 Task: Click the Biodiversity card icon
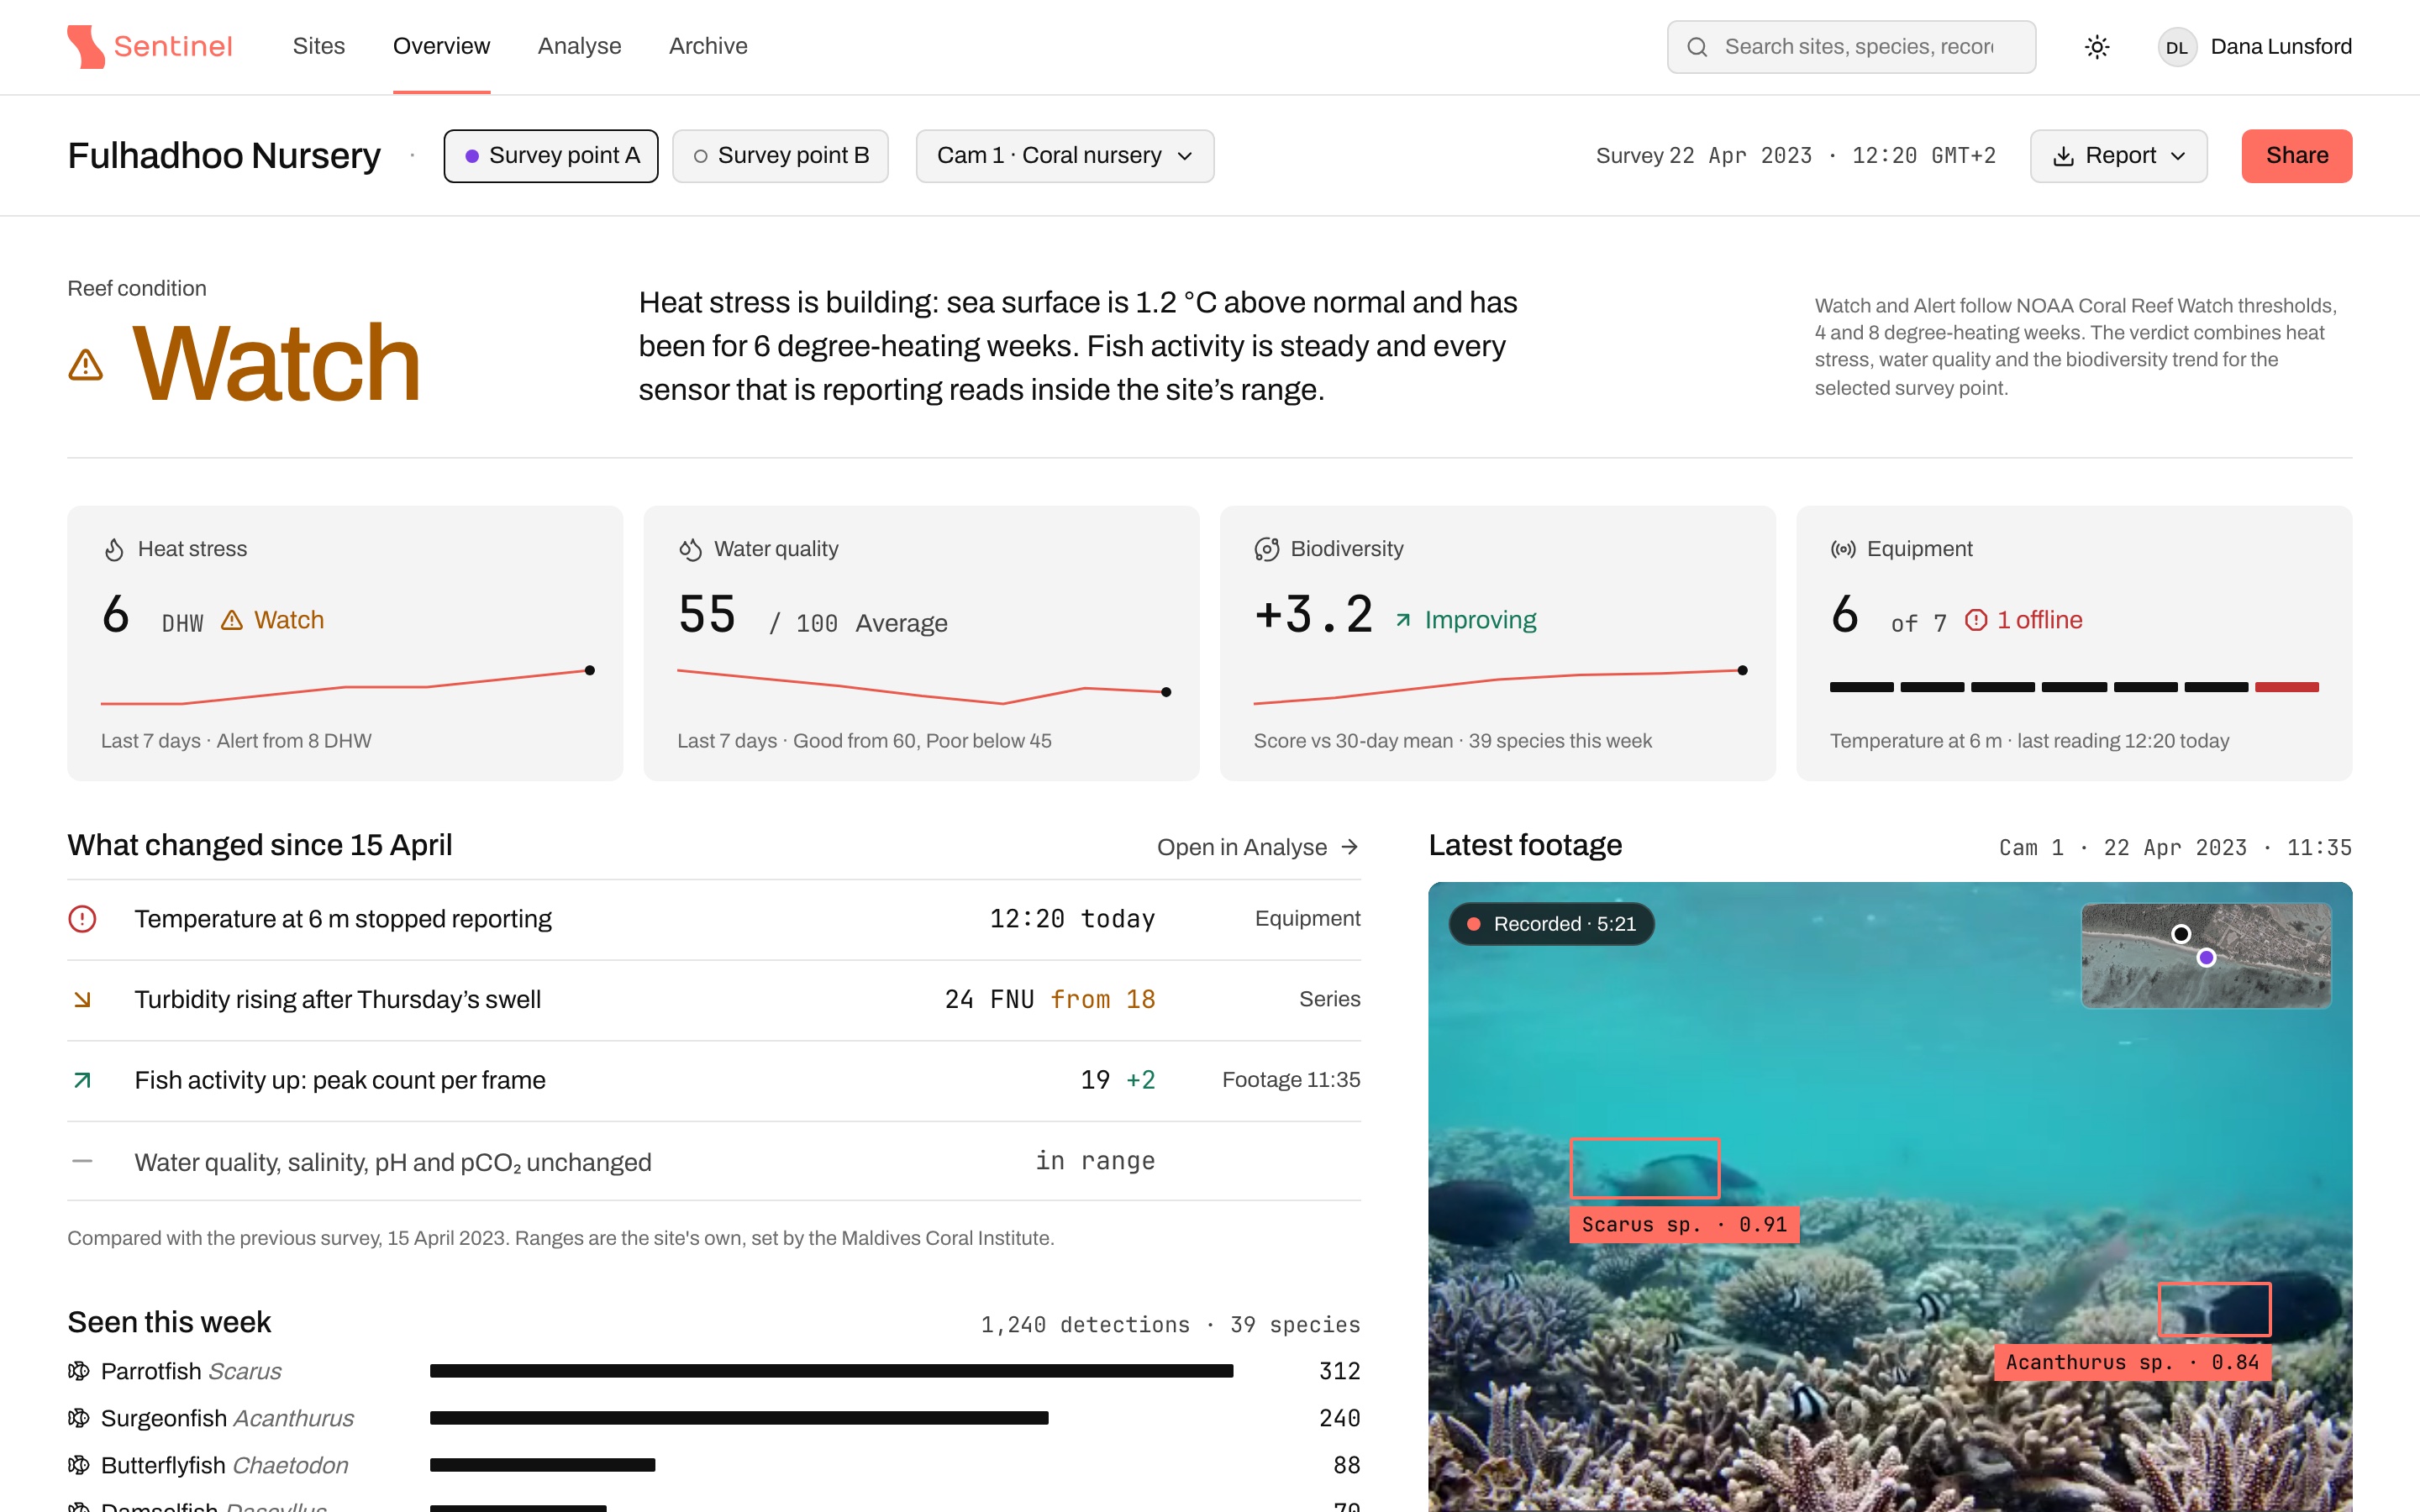coord(1267,549)
